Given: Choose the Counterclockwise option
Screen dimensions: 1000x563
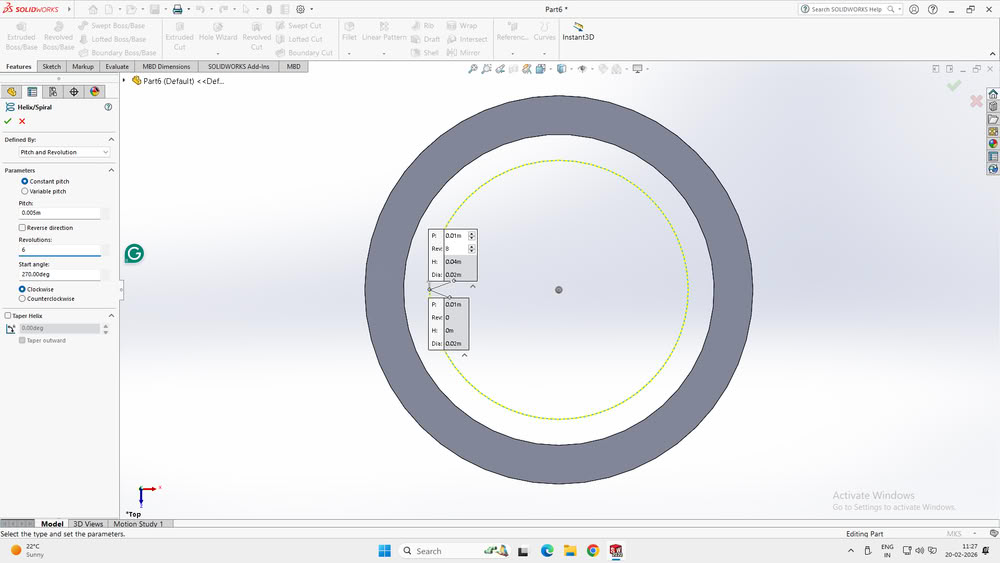Looking at the screenshot, I should click(x=23, y=298).
